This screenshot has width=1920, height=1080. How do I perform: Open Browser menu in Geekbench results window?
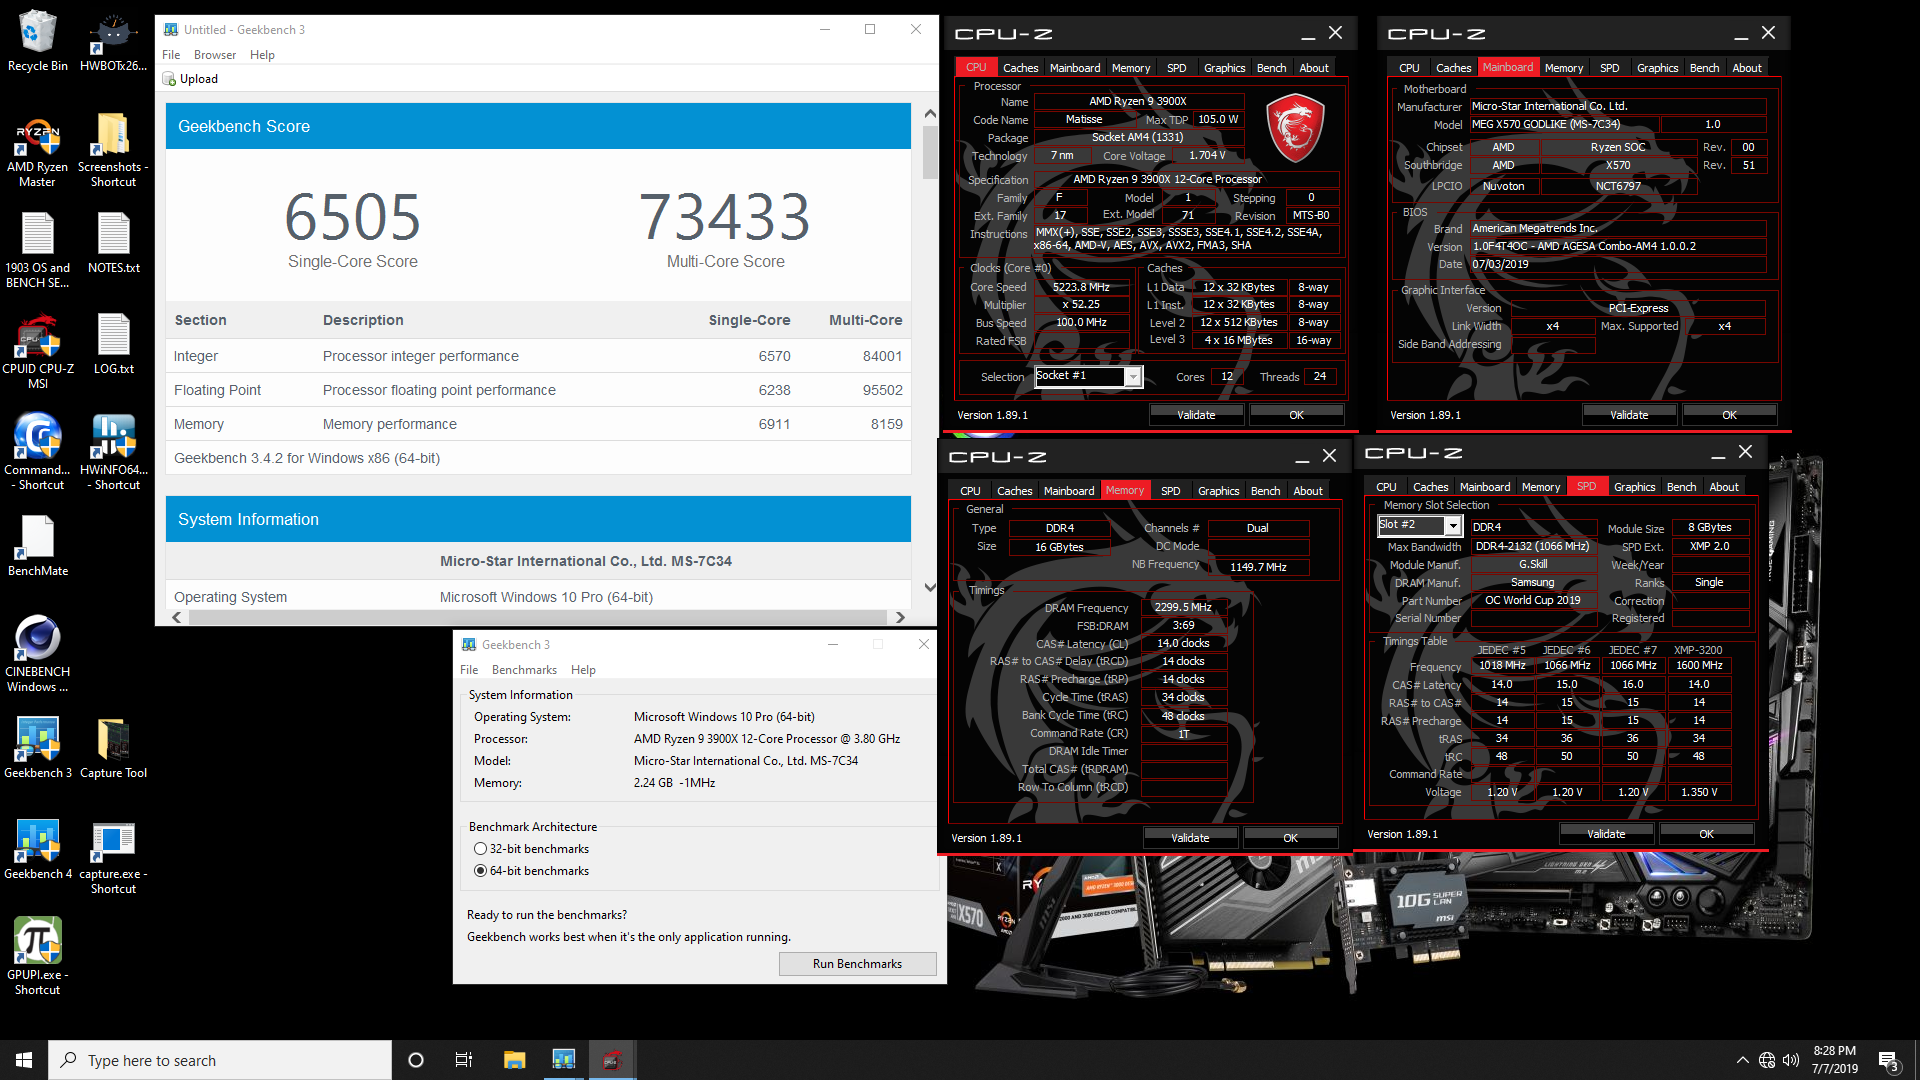215,55
